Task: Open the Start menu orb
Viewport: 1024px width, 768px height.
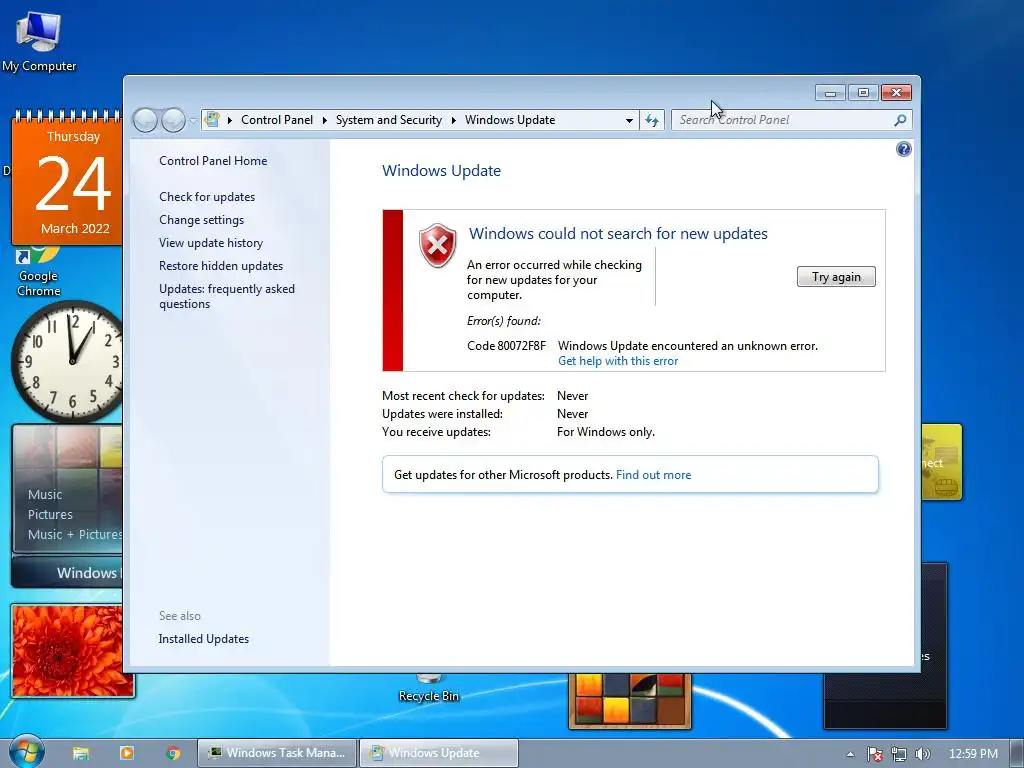Action: pos(27,752)
